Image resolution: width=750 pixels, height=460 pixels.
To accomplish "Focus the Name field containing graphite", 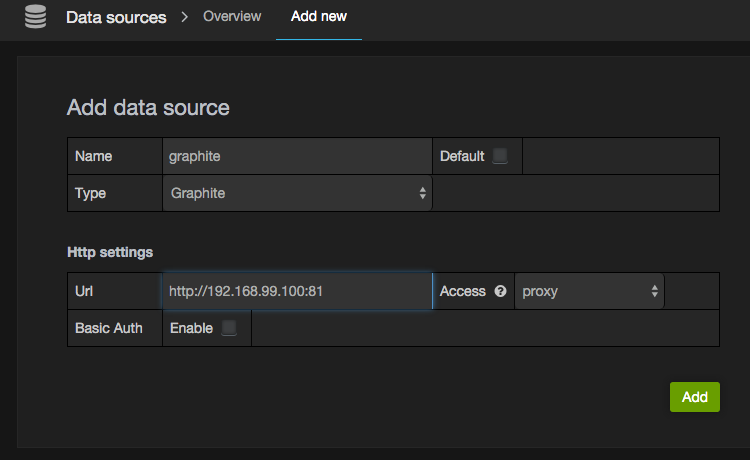I will click(297, 156).
